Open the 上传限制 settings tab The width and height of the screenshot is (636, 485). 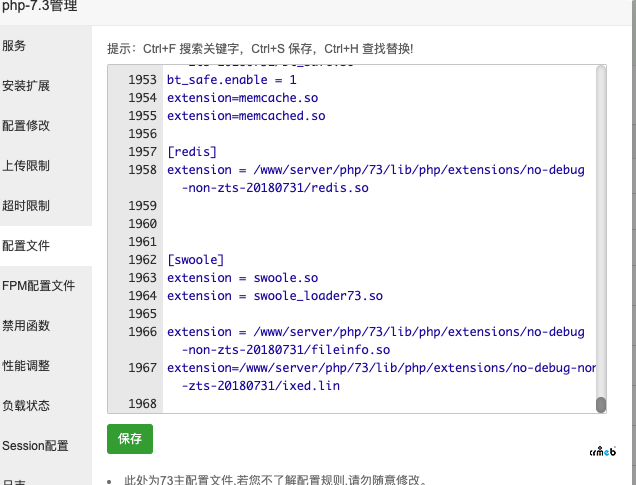[x=26, y=166]
